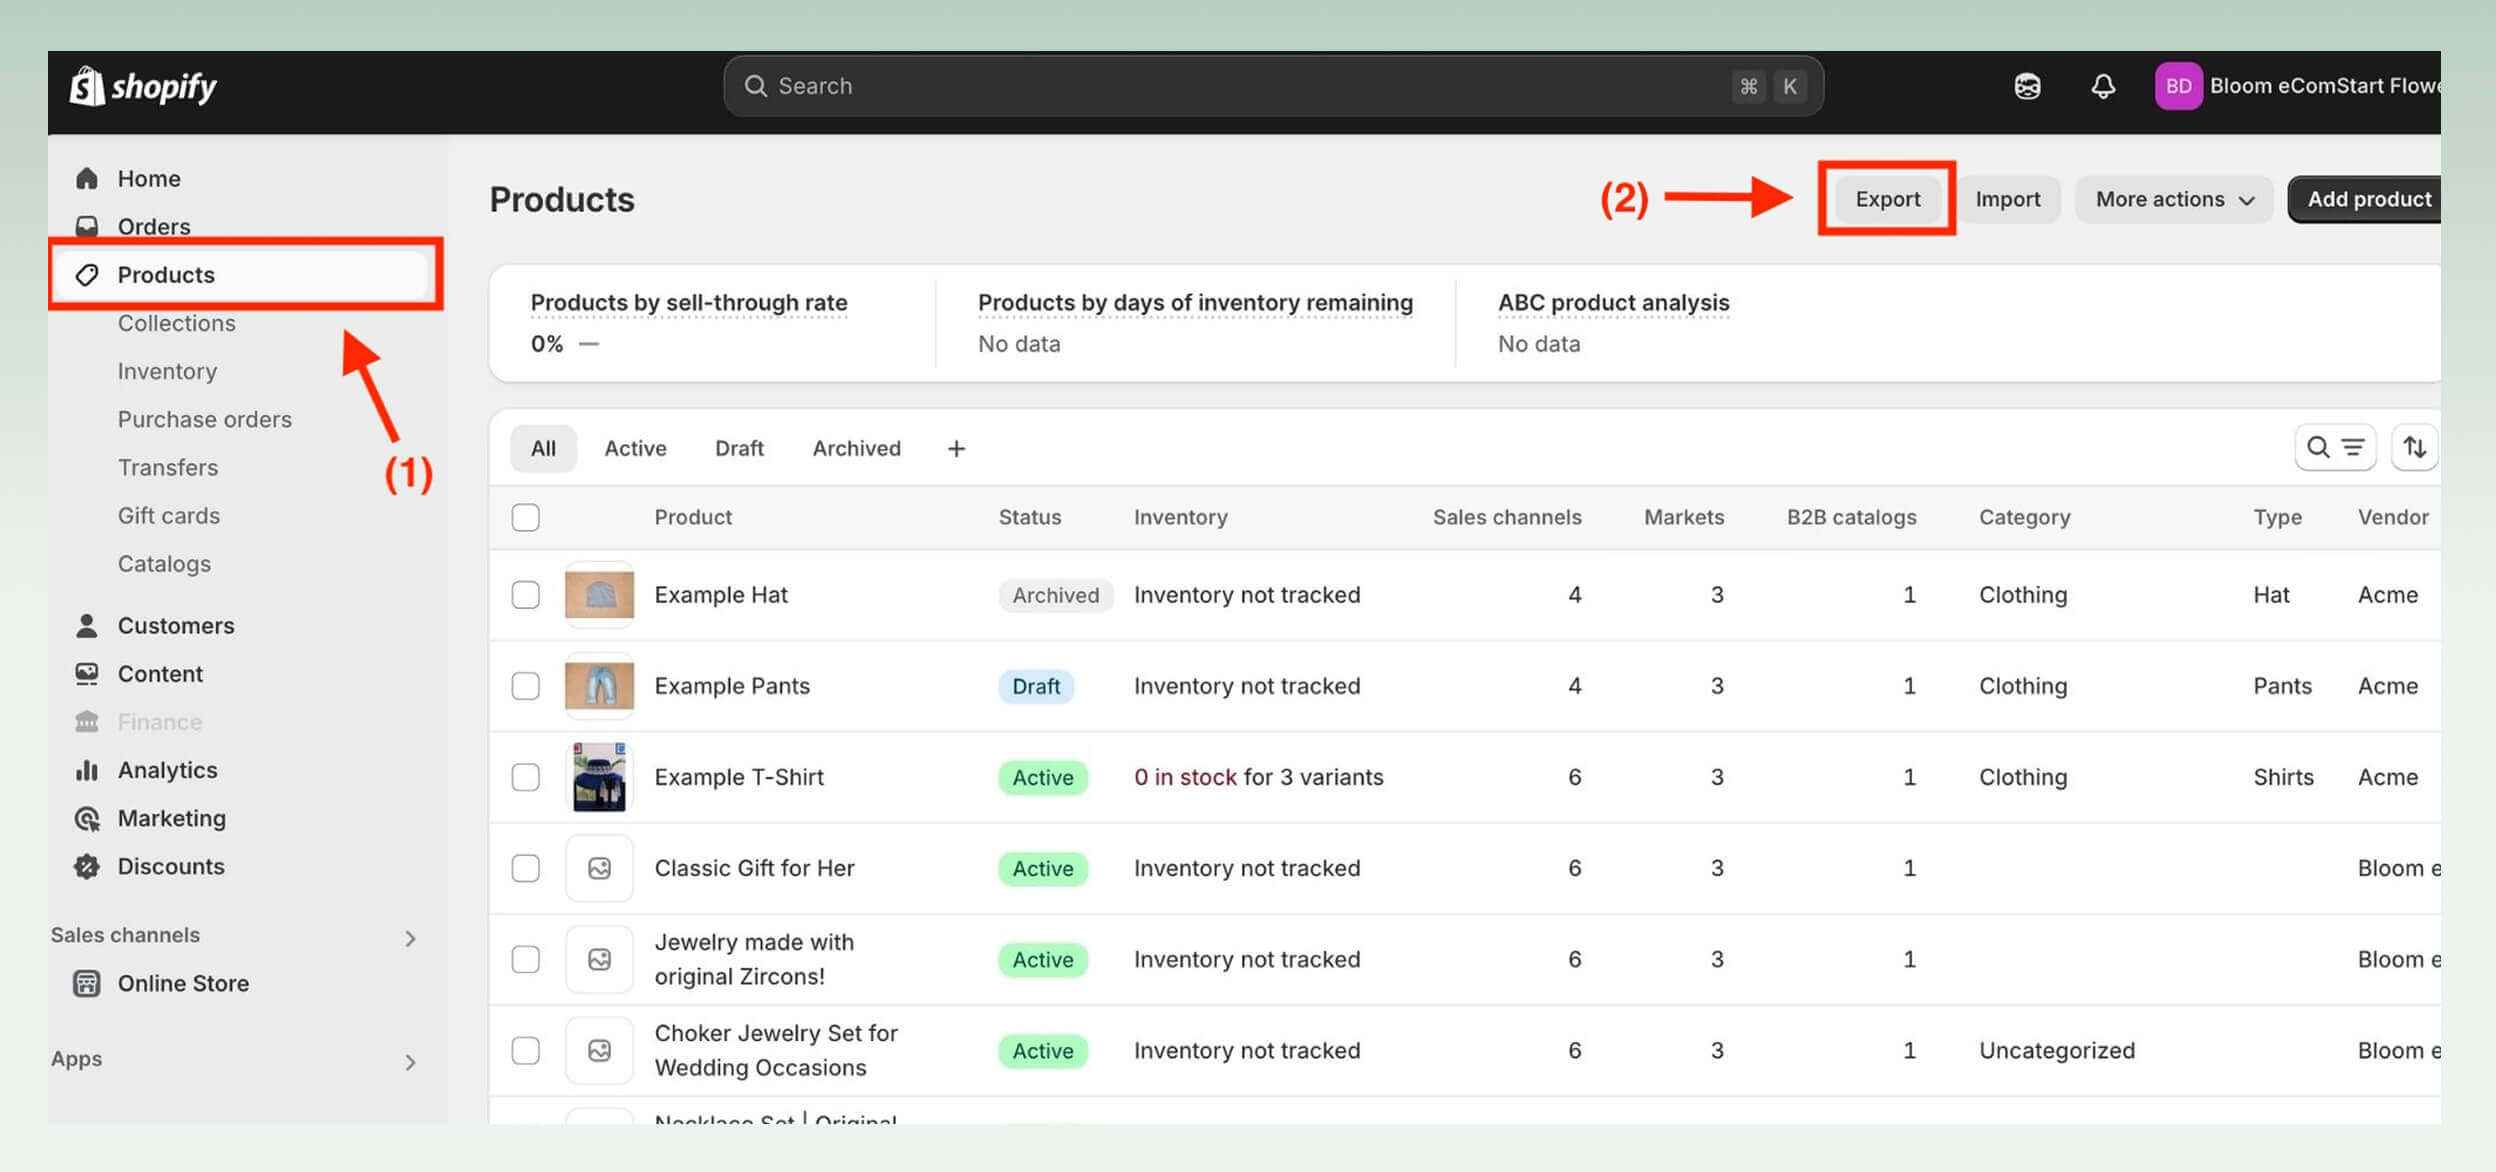Click the Discounts badge icon

pyautogui.click(x=87, y=866)
